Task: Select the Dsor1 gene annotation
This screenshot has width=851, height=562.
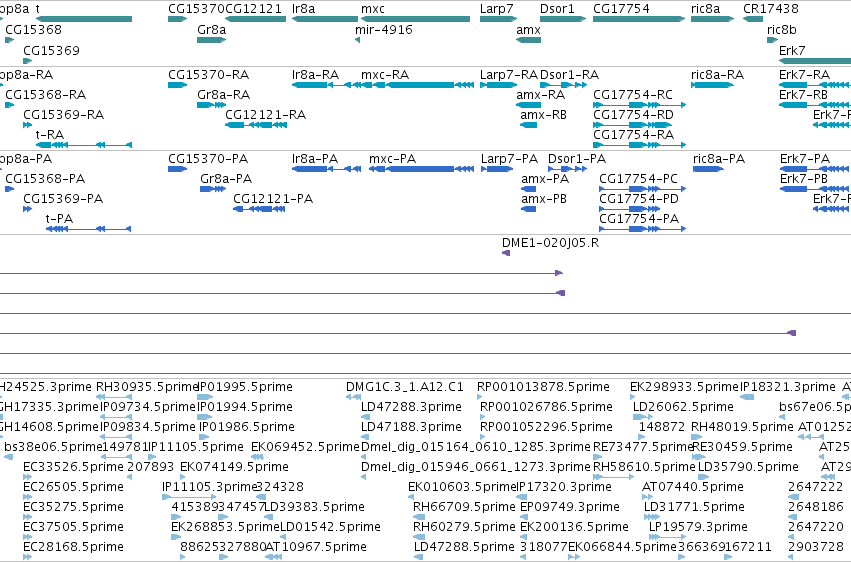Action: [x=563, y=19]
